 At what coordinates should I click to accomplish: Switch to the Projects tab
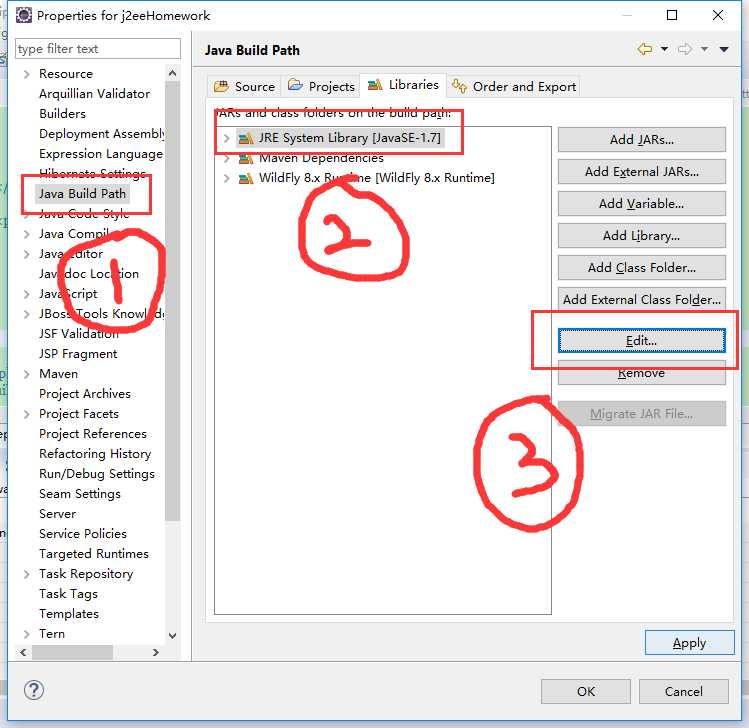click(x=321, y=86)
